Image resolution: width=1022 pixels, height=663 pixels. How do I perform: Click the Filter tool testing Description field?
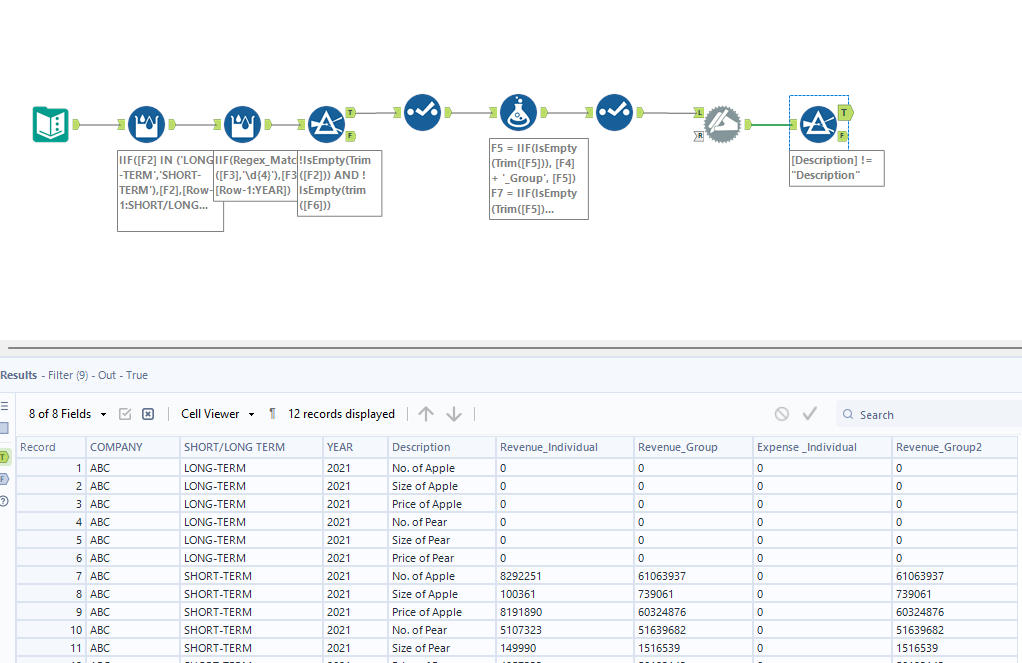pos(818,123)
